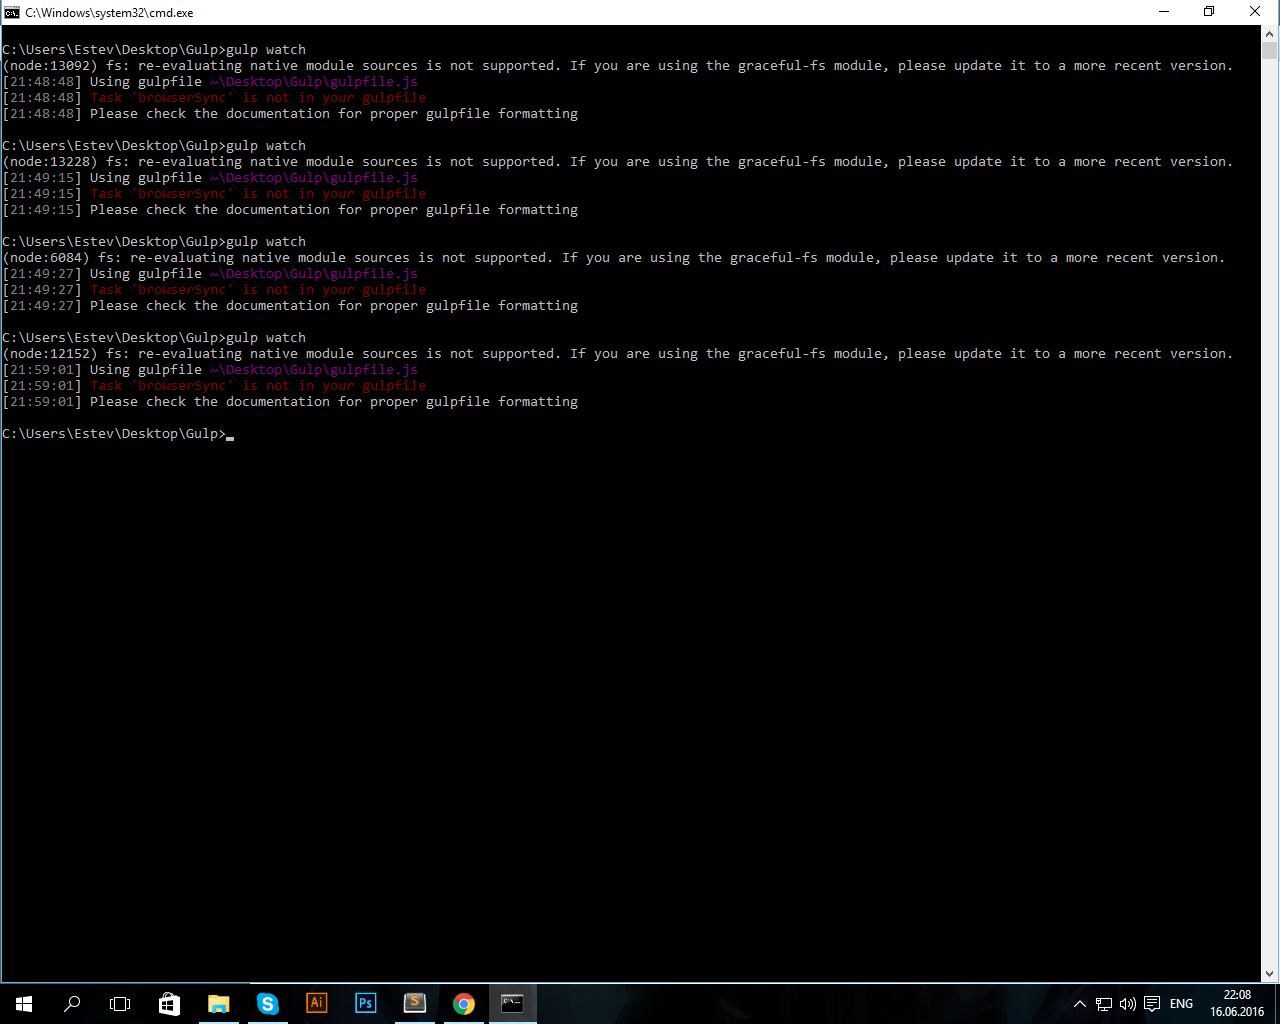
Task: Click the scrollbar down arrow in cmd
Action: coord(1270,974)
